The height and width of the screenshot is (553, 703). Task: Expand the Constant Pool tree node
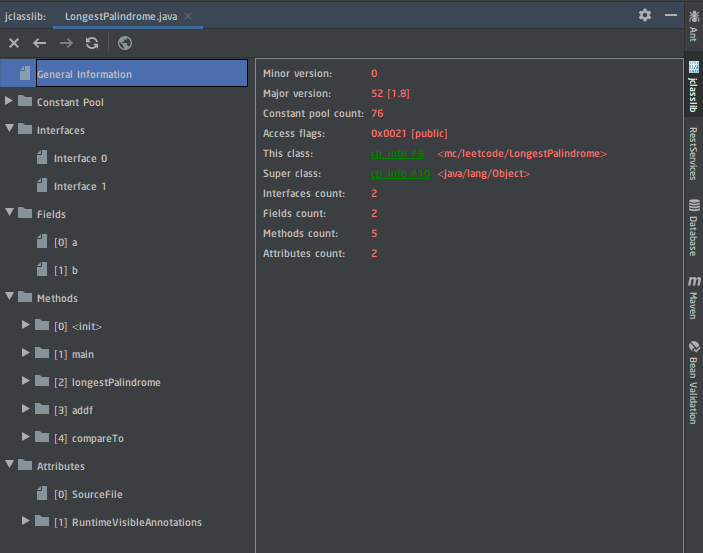tap(10, 101)
